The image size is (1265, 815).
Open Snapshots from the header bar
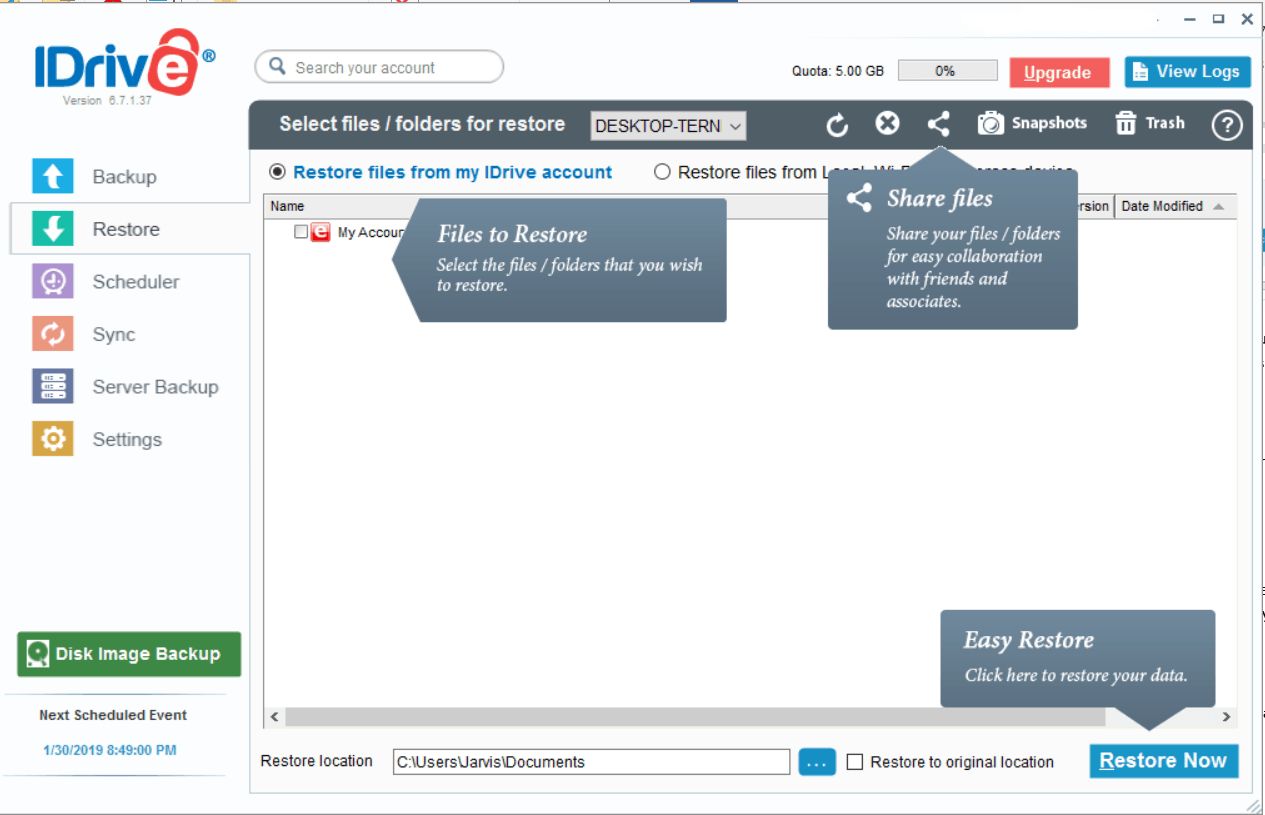click(1032, 123)
